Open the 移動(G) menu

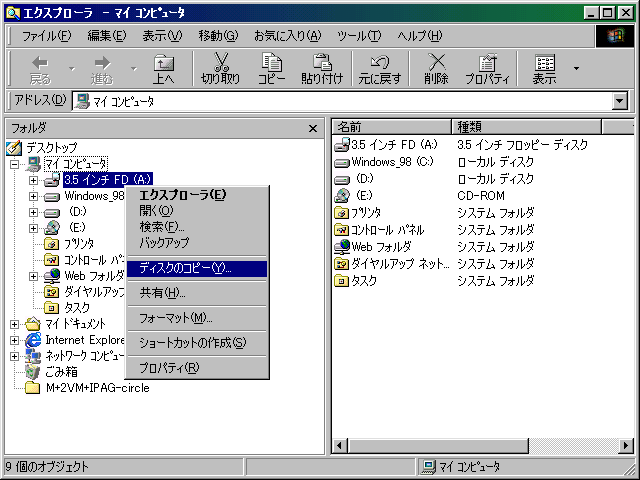coord(218,36)
